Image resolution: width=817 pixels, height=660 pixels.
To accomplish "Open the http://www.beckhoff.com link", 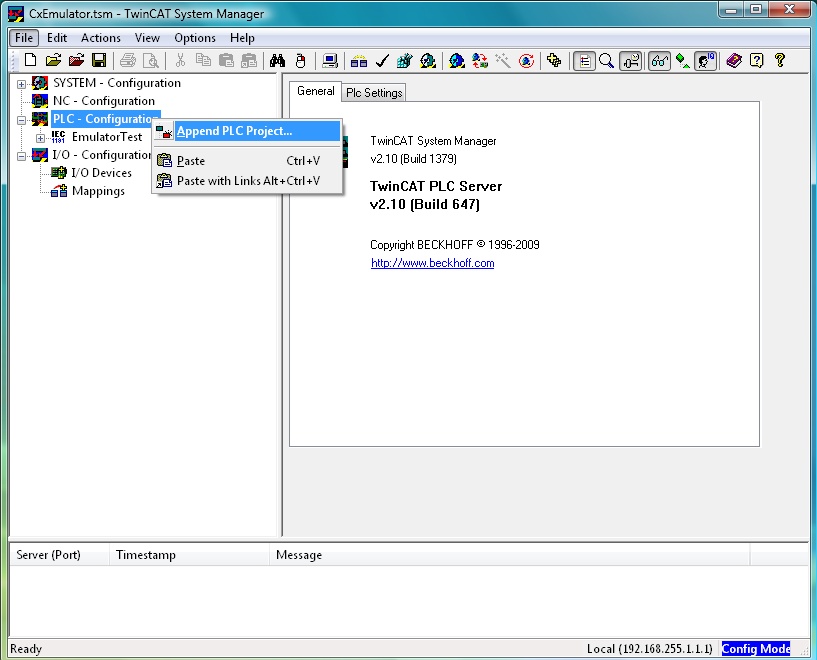I will coord(432,263).
